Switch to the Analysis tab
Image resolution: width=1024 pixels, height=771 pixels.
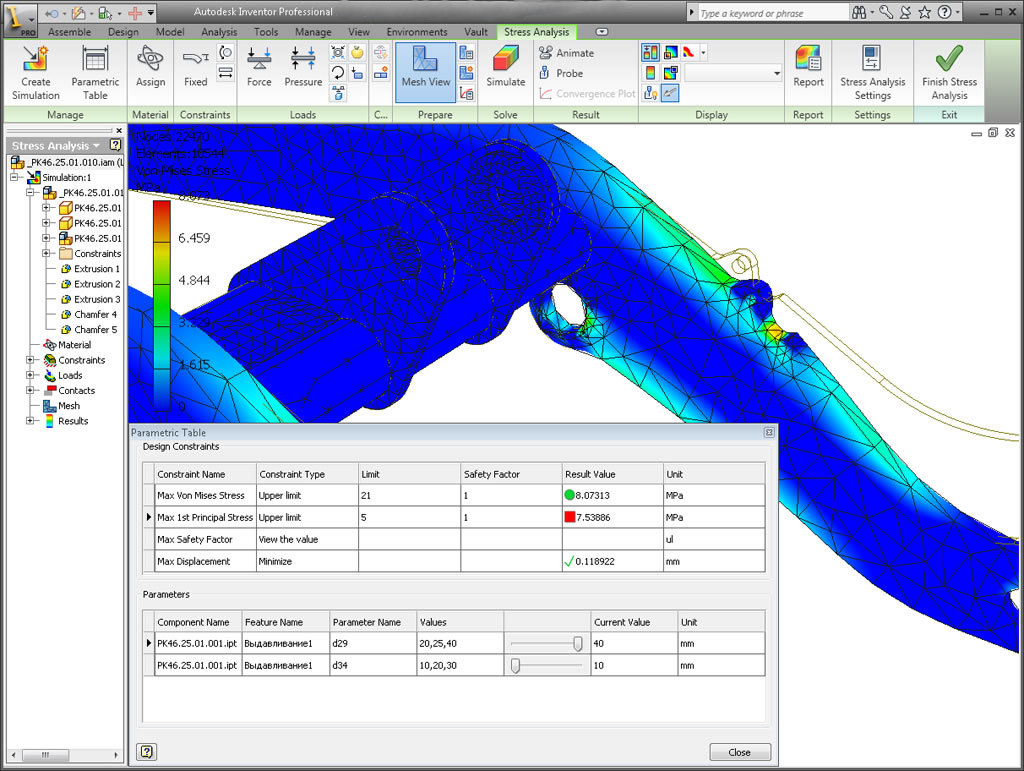point(219,32)
